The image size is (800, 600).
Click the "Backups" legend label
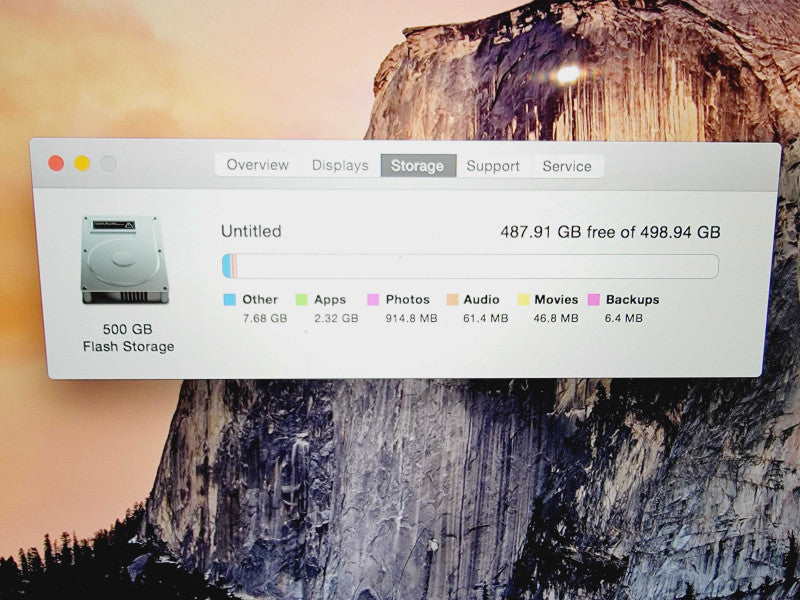point(633,299)
